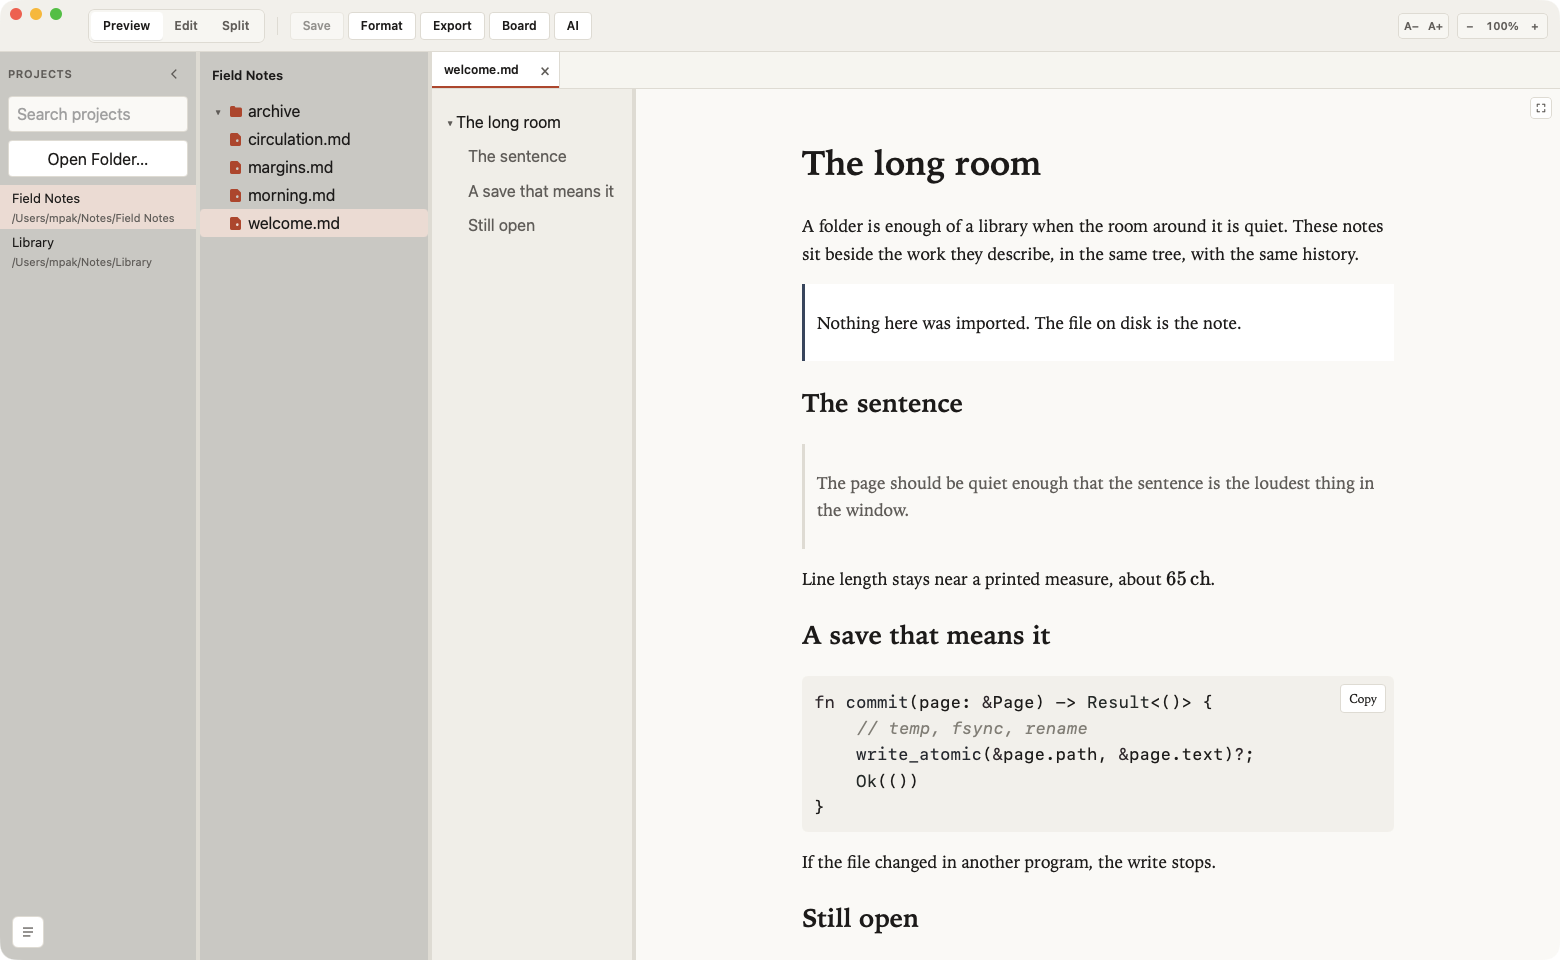
Task: Open the Export menu
Action: click(x=452, y=26)
